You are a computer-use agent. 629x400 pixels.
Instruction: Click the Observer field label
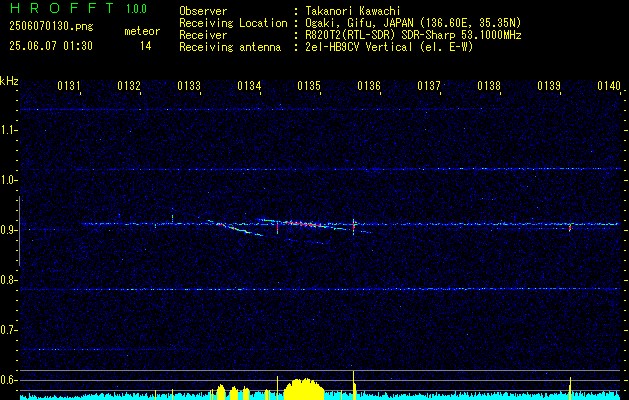pos(203,11)
